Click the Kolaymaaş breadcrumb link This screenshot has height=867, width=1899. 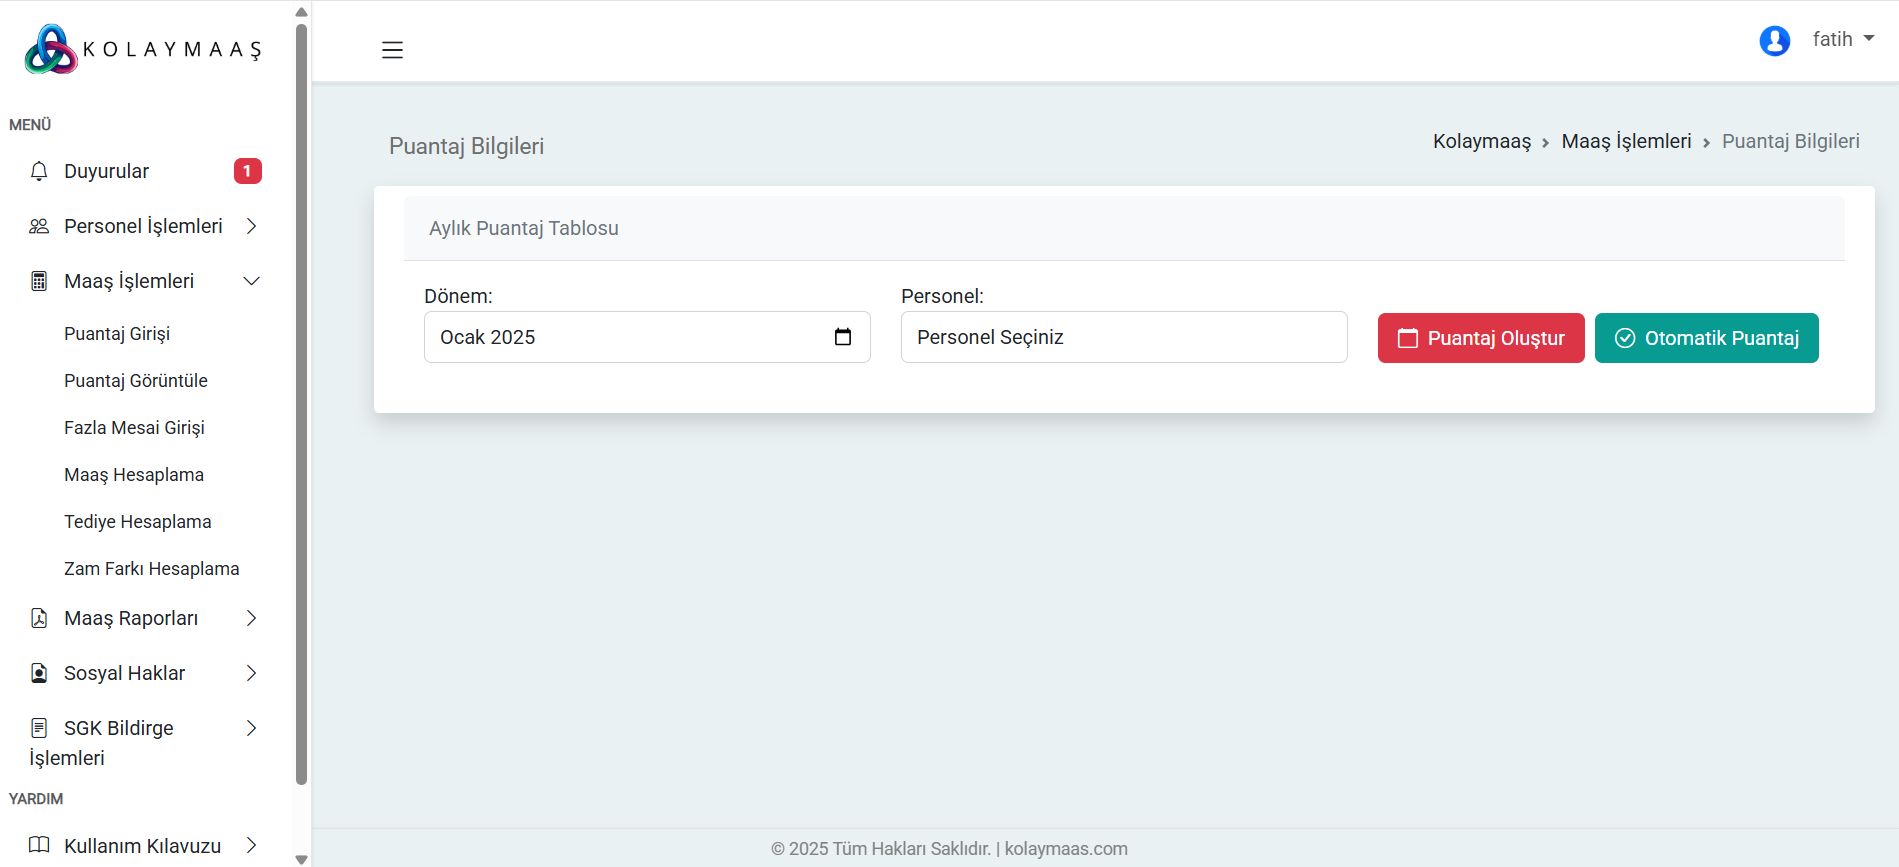1481,141
